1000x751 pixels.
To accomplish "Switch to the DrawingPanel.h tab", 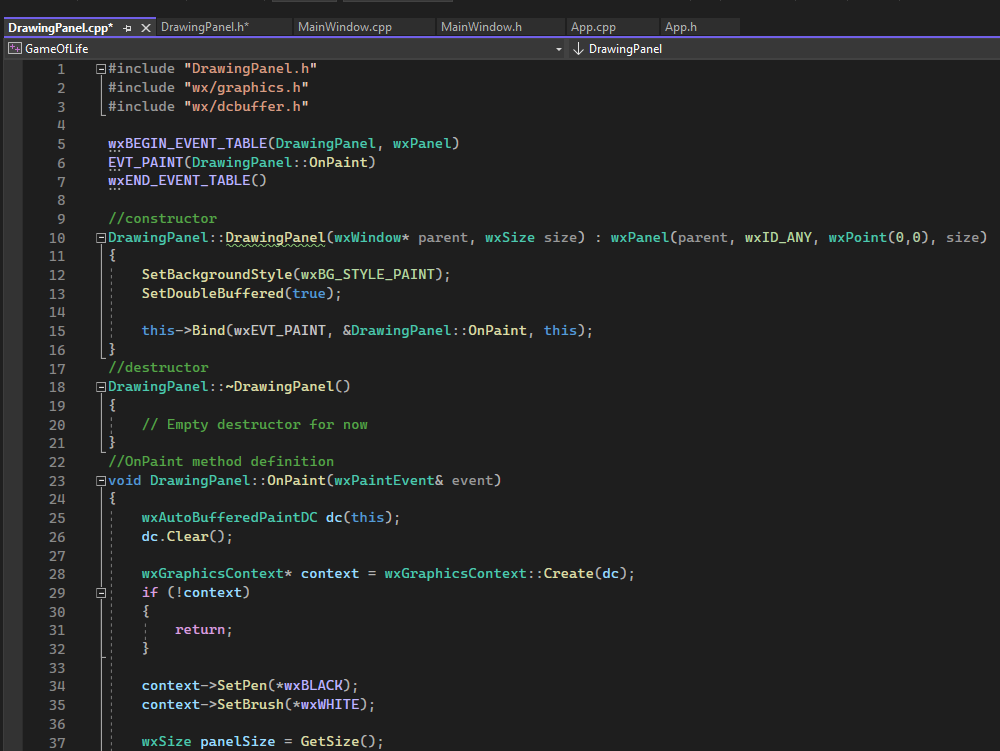I will 204,27.
